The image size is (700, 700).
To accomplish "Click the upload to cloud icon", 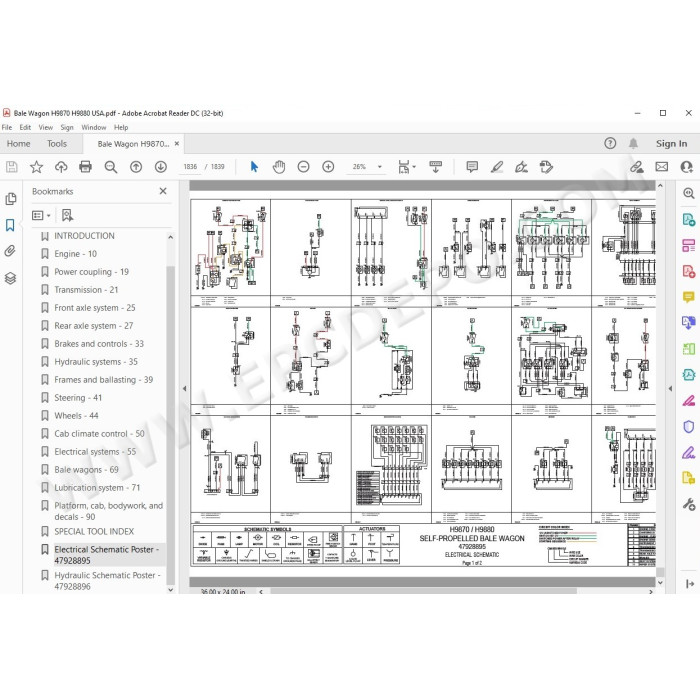I will (61, 167).
